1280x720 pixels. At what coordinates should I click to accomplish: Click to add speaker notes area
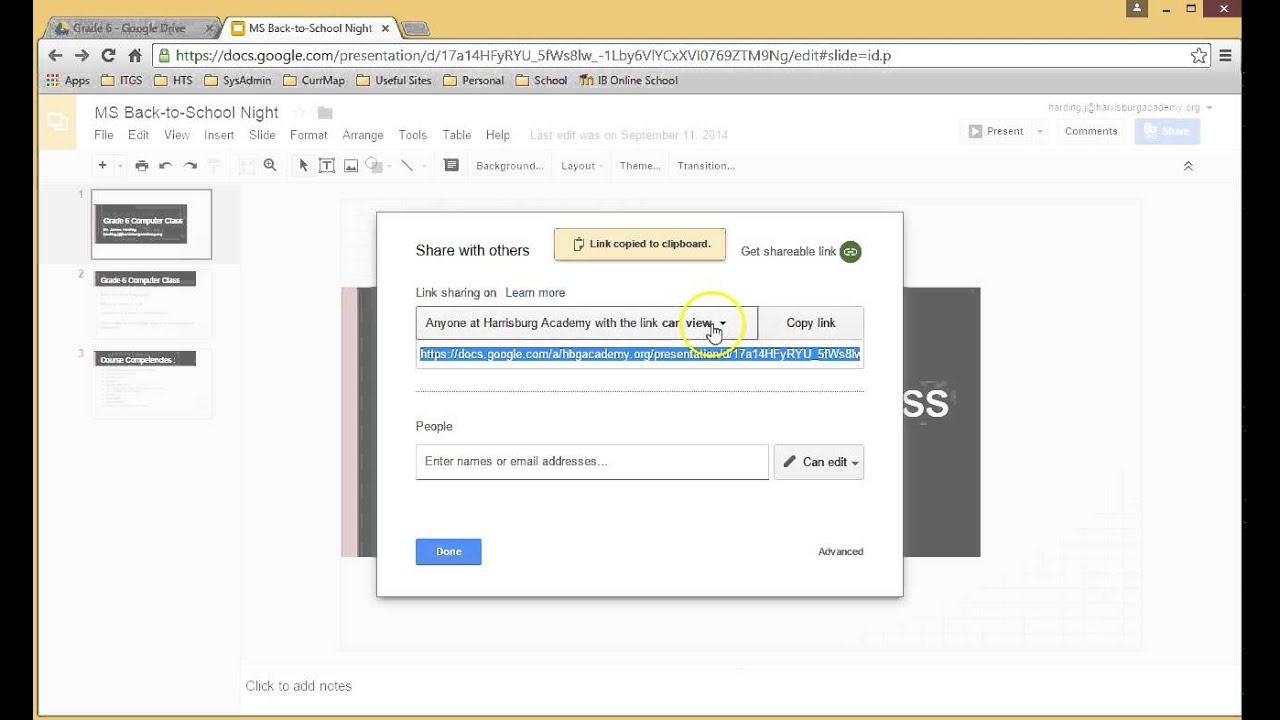click(299, 686)
